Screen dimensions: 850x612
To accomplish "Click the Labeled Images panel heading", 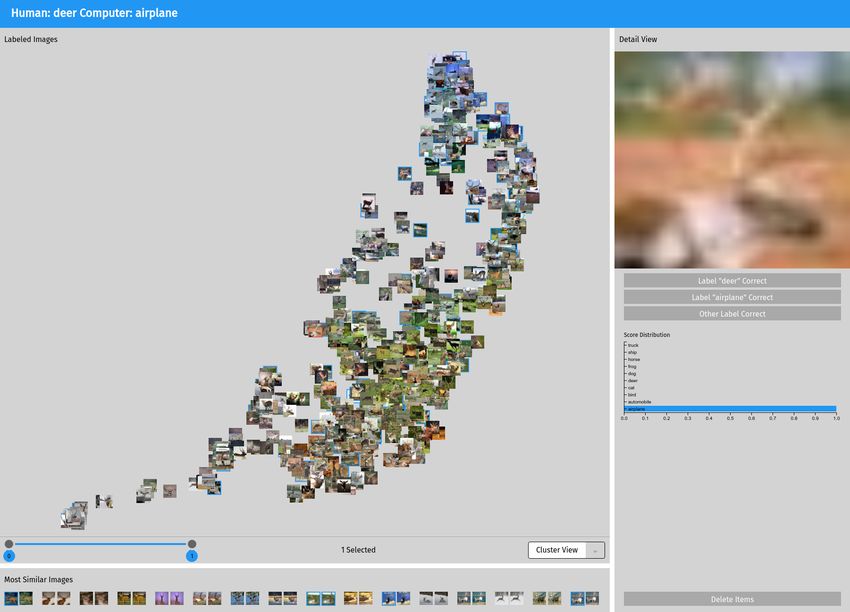I will pos(30,39).
